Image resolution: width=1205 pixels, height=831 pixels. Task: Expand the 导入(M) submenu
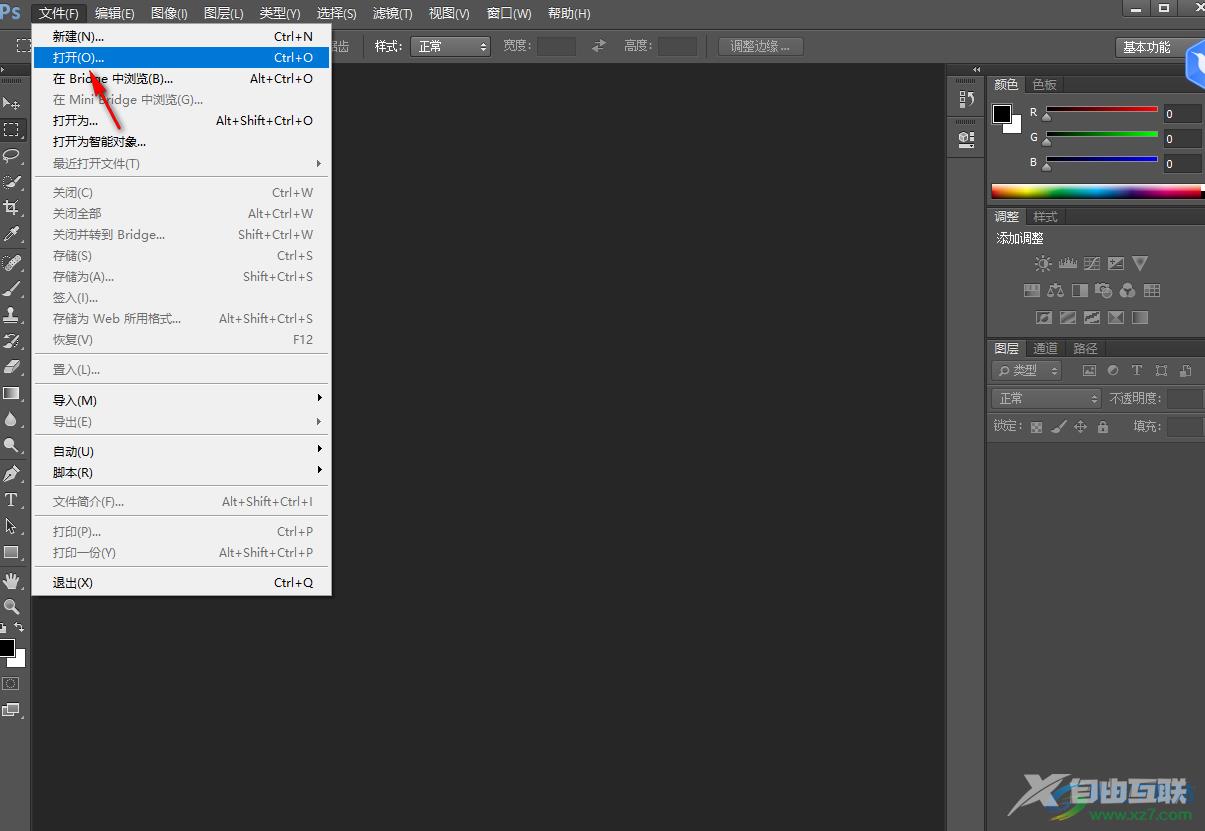click(182, 400)
